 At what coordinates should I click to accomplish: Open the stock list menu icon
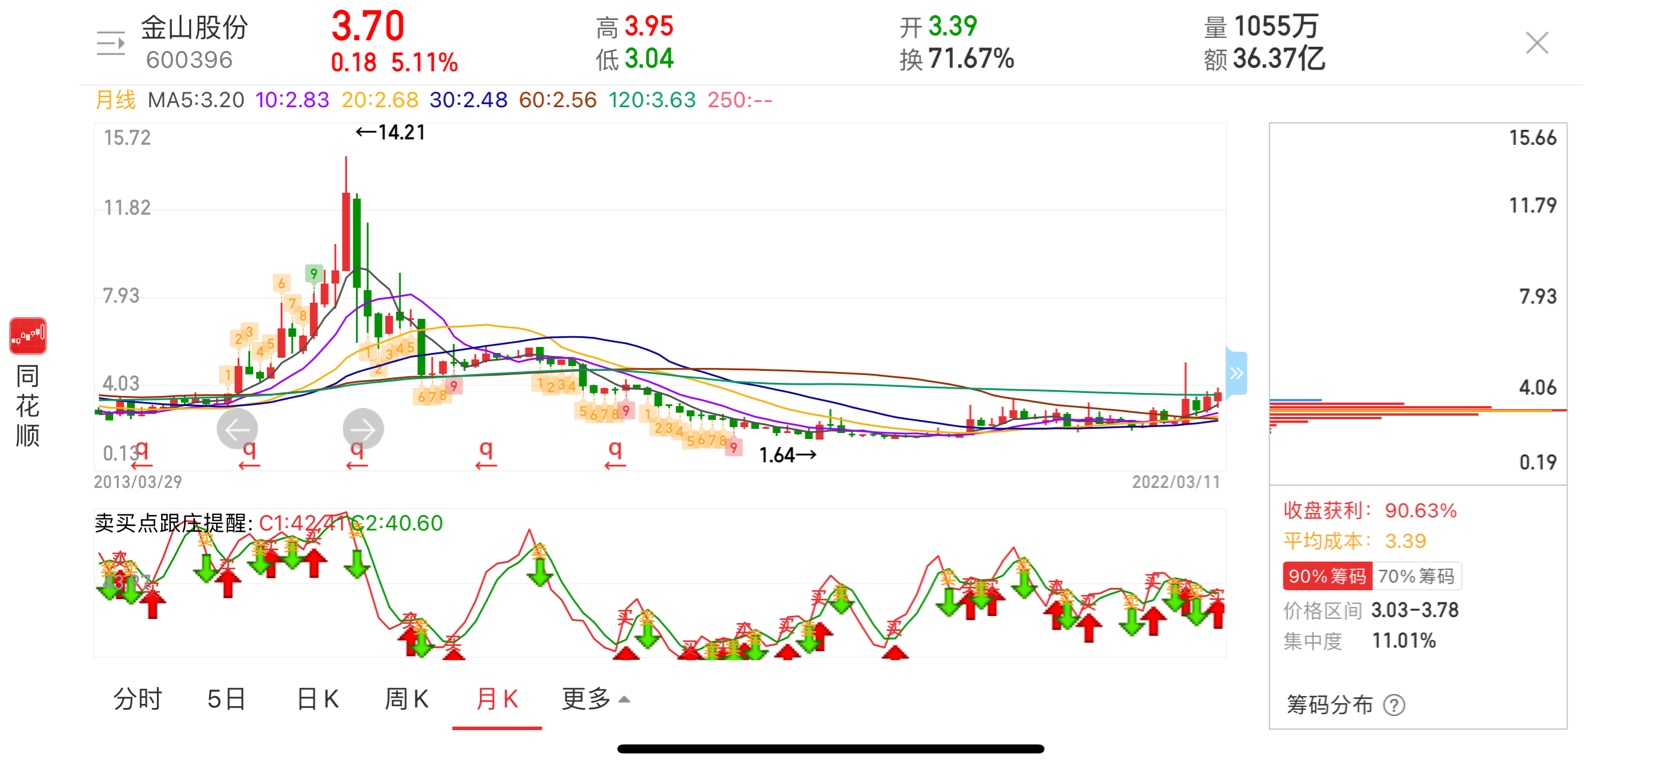(x=110, y=43)
